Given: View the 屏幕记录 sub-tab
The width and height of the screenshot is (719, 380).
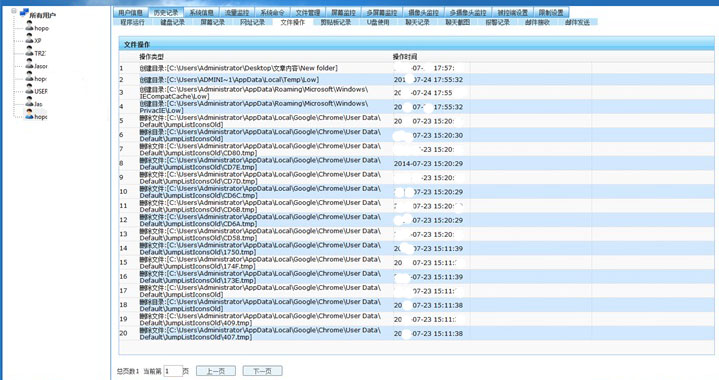Looking at the screenshot, I should tap(212, 22).
